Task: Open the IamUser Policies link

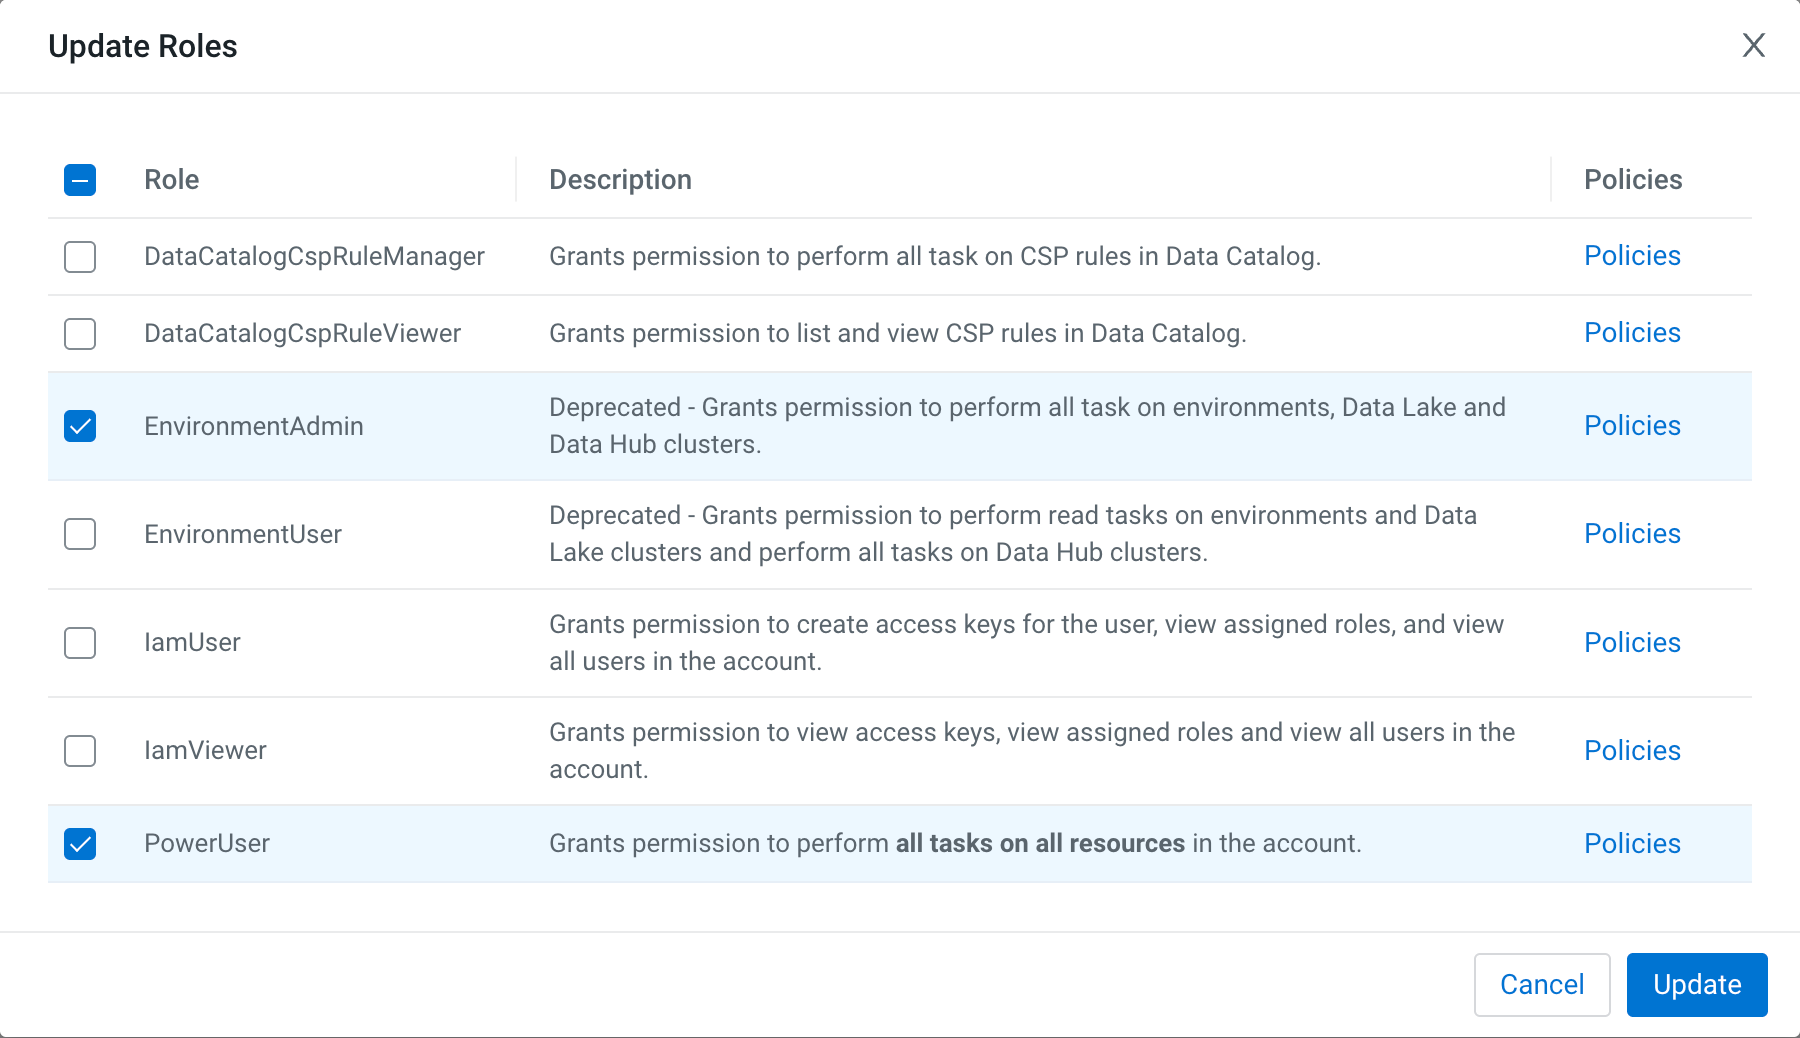Action: (1632, 643)
